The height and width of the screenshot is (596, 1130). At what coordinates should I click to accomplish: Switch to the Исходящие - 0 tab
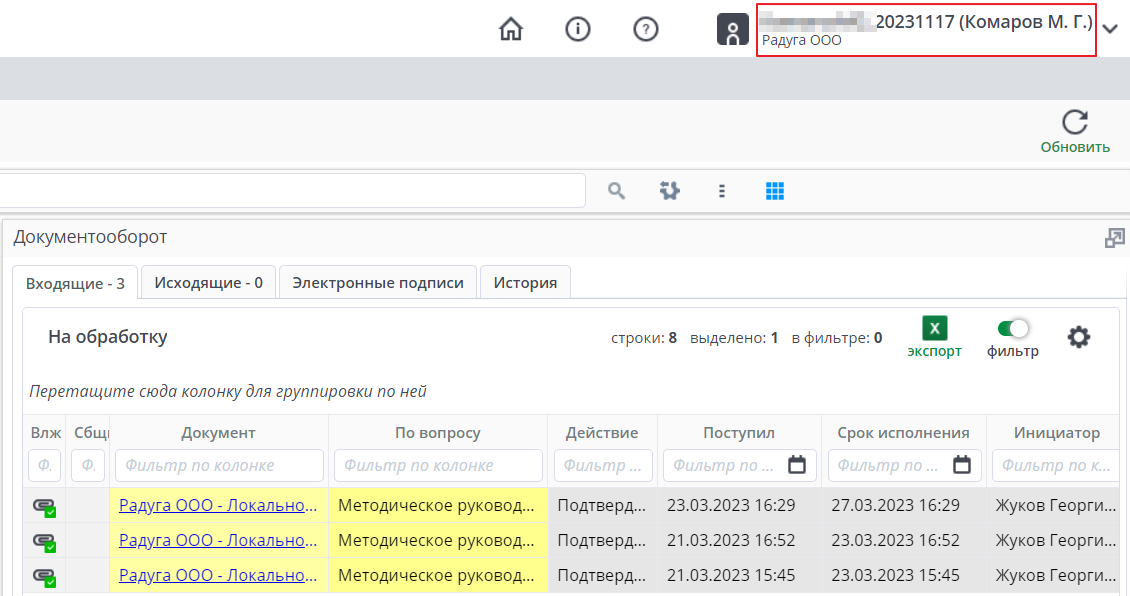(x=208, y=283)
